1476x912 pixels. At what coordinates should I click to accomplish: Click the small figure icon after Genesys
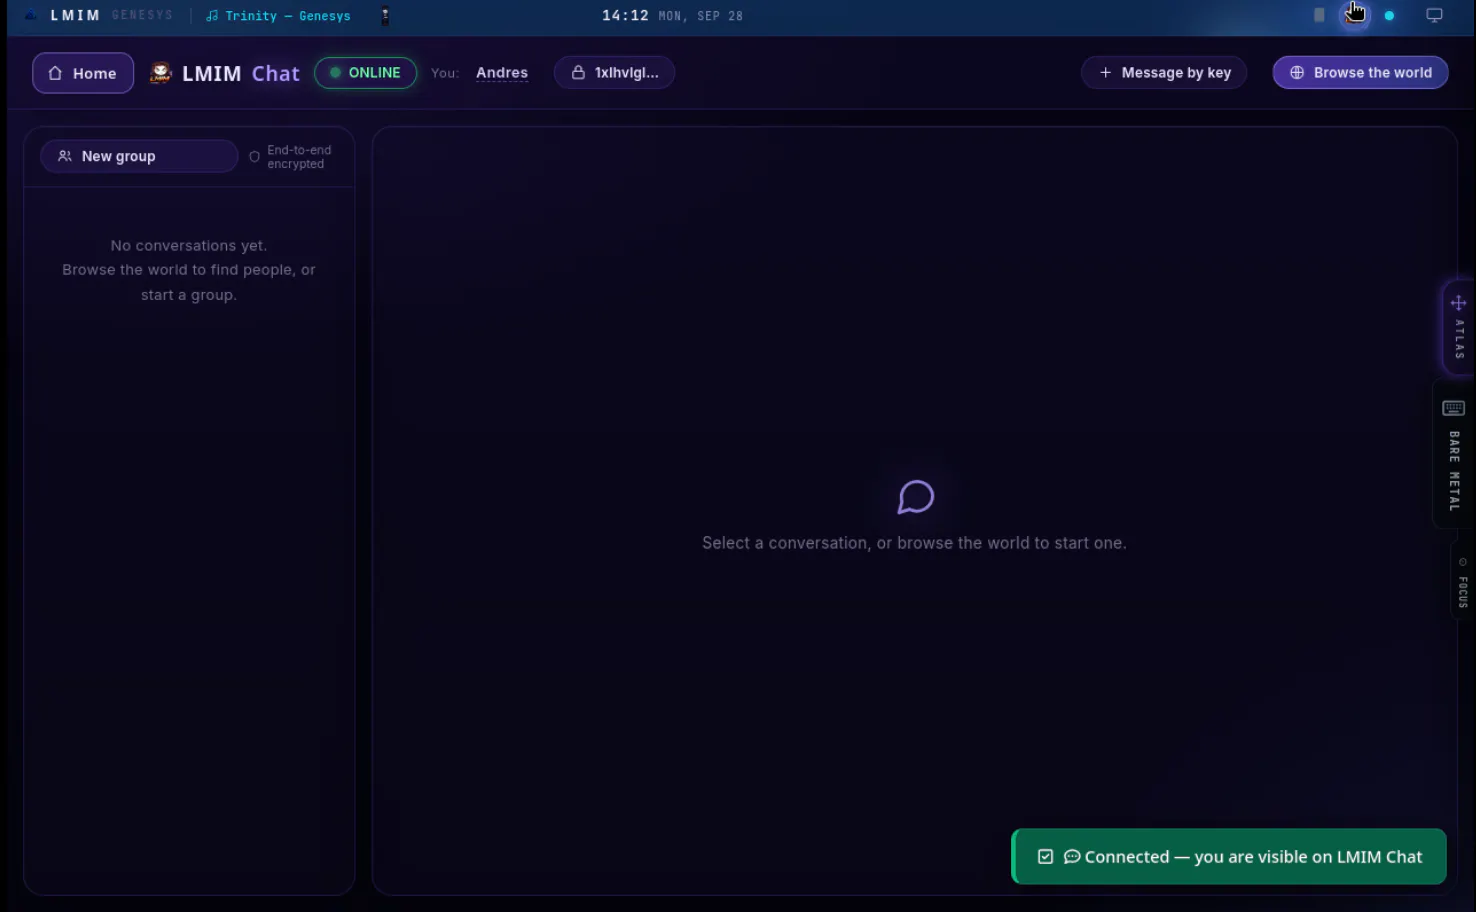(385, 16)
